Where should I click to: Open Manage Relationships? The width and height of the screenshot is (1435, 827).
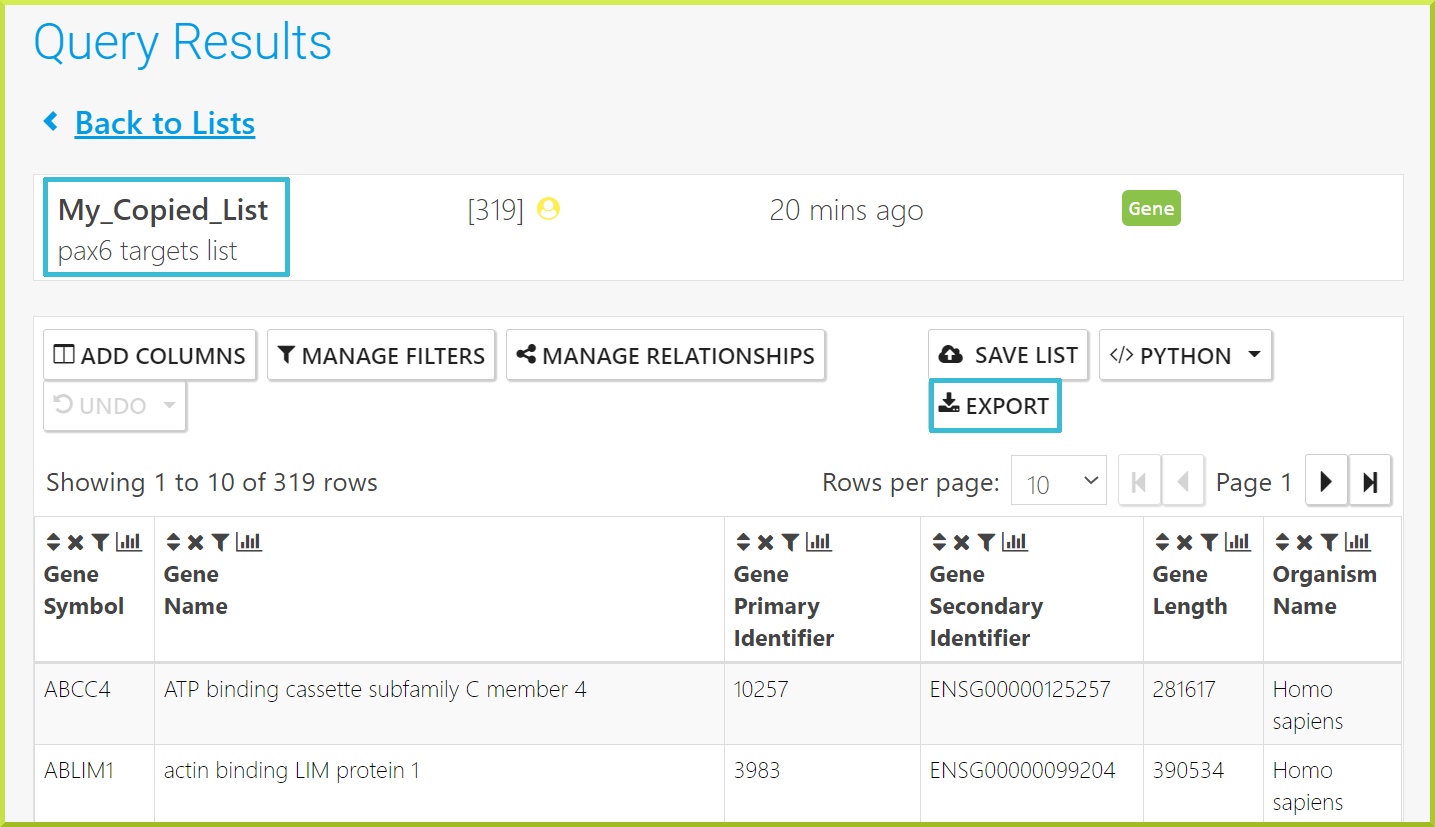[666, 355]
